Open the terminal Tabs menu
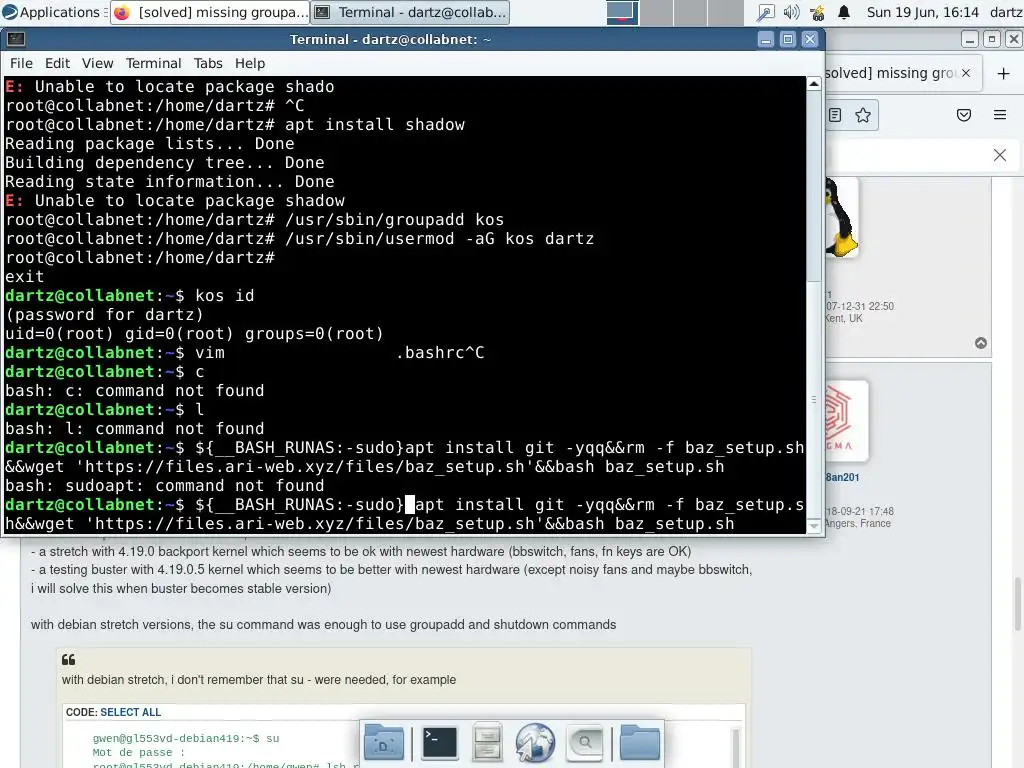The image size is (1024, 768). pos(208,63)
